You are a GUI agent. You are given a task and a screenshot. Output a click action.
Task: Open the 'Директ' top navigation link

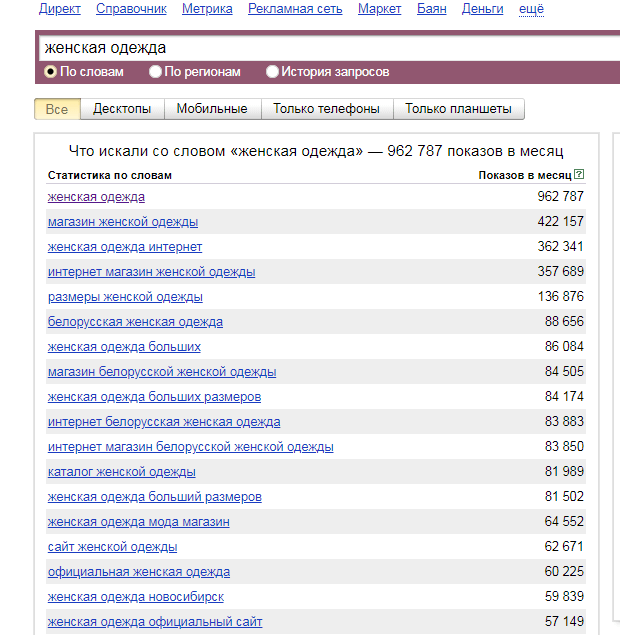[60, 9]
